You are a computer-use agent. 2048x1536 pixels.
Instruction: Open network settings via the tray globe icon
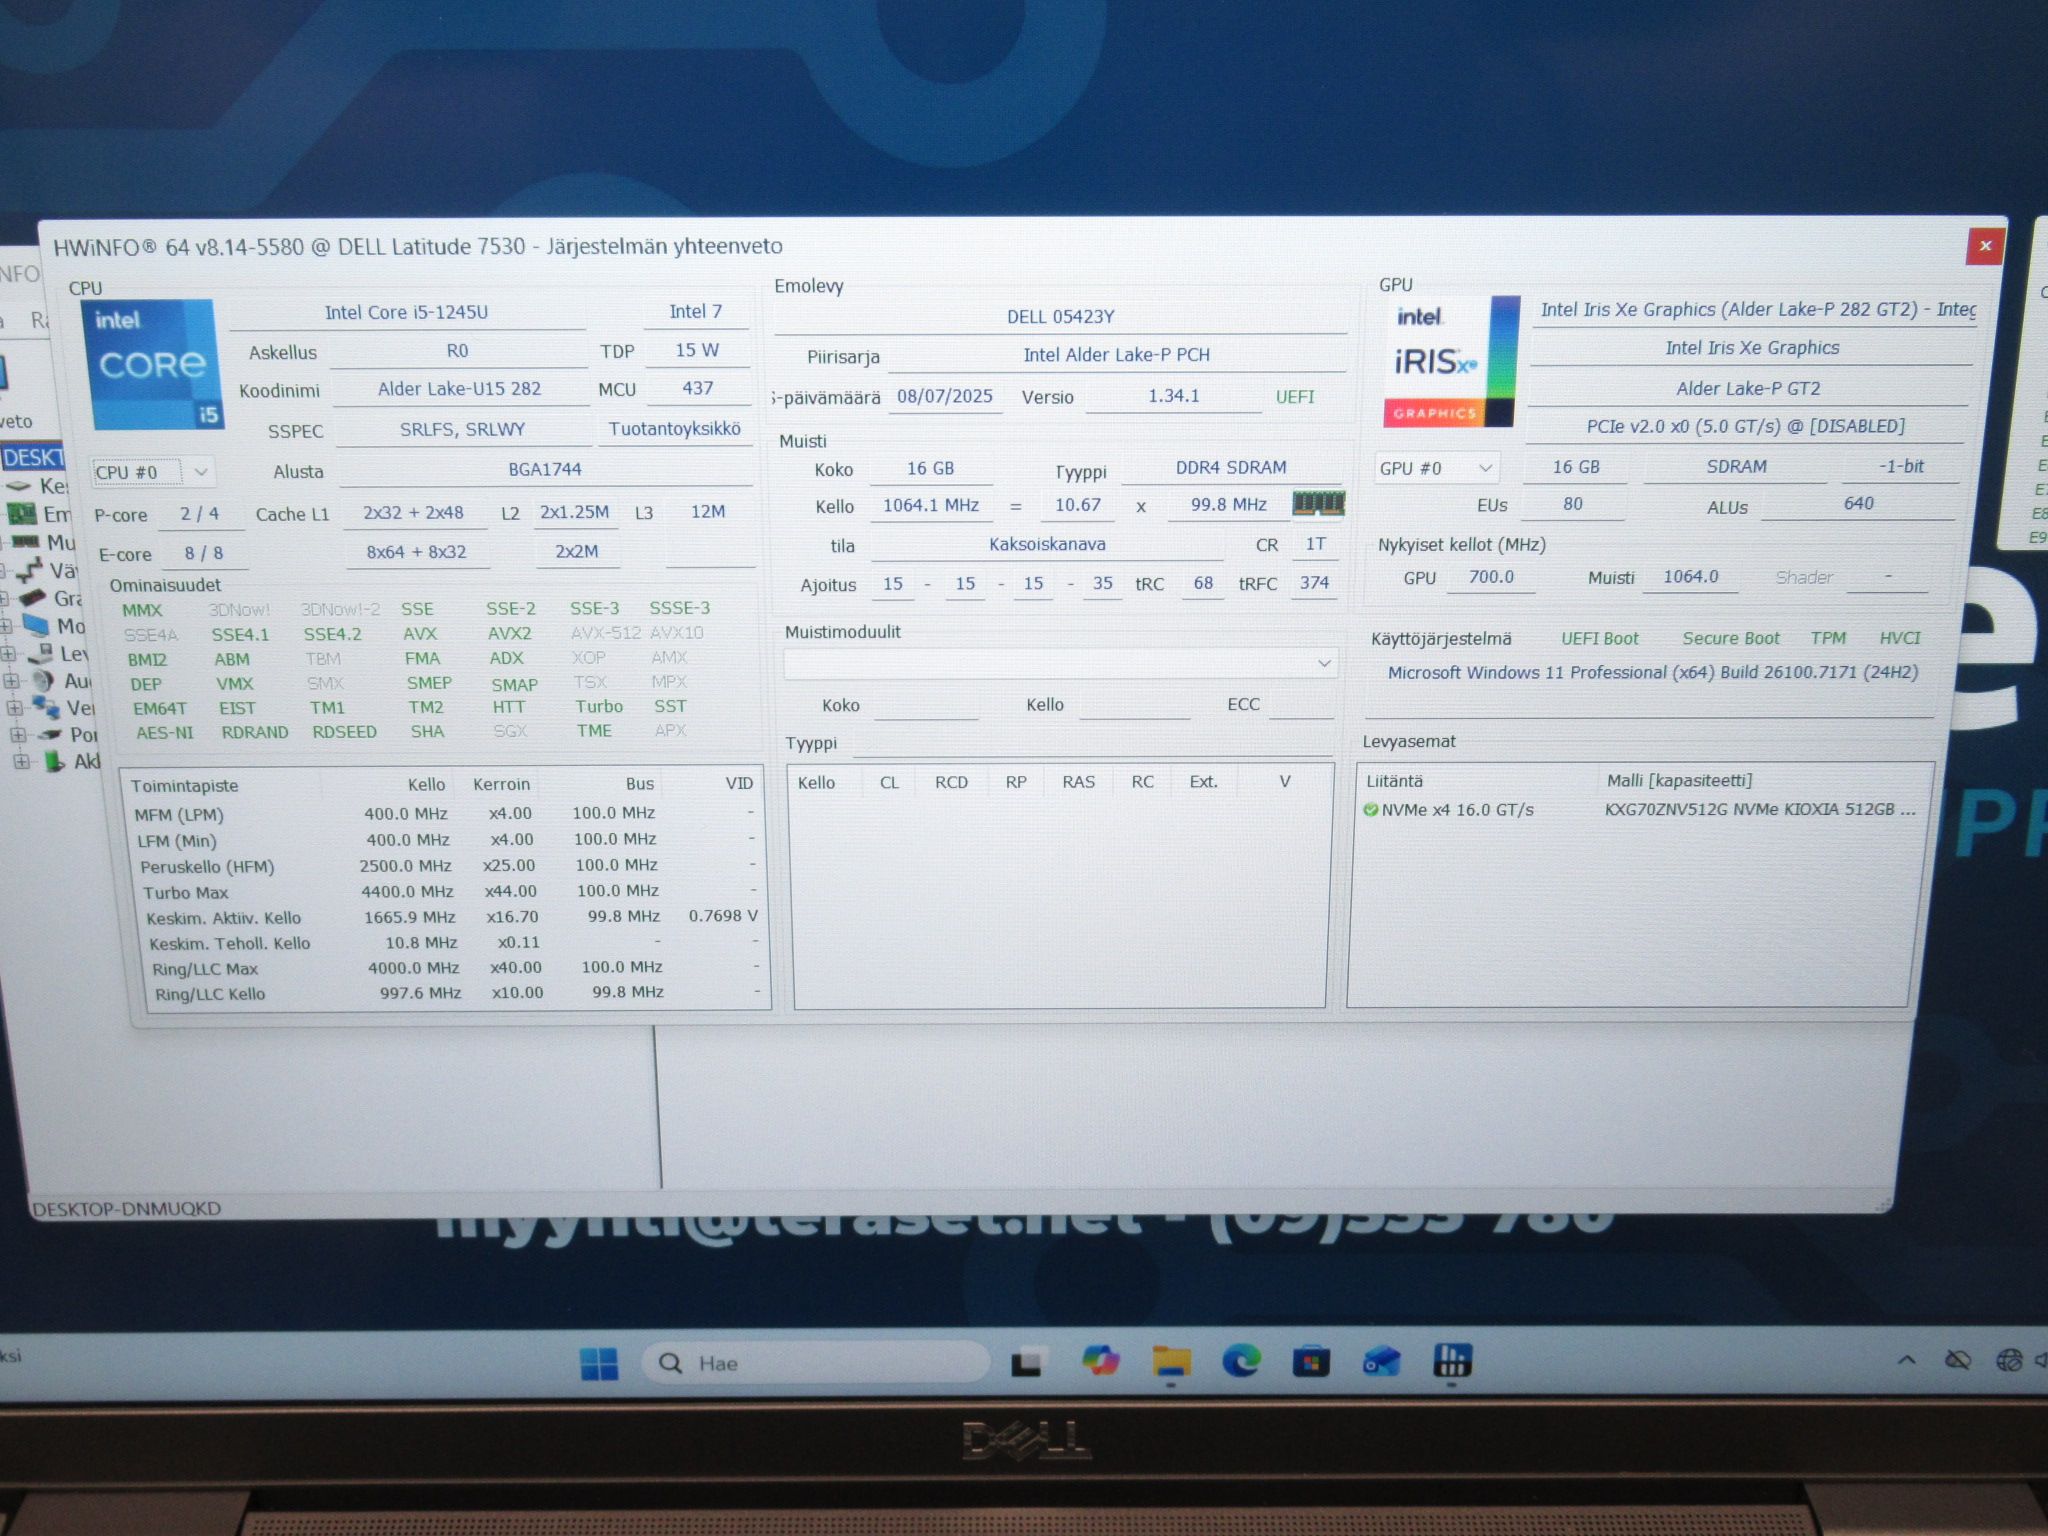pos(2009,1360)
